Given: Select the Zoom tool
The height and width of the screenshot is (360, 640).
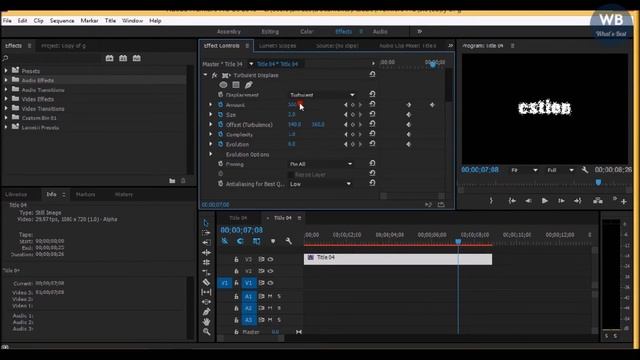Looking at the screenshot, I should pos(207,332).
